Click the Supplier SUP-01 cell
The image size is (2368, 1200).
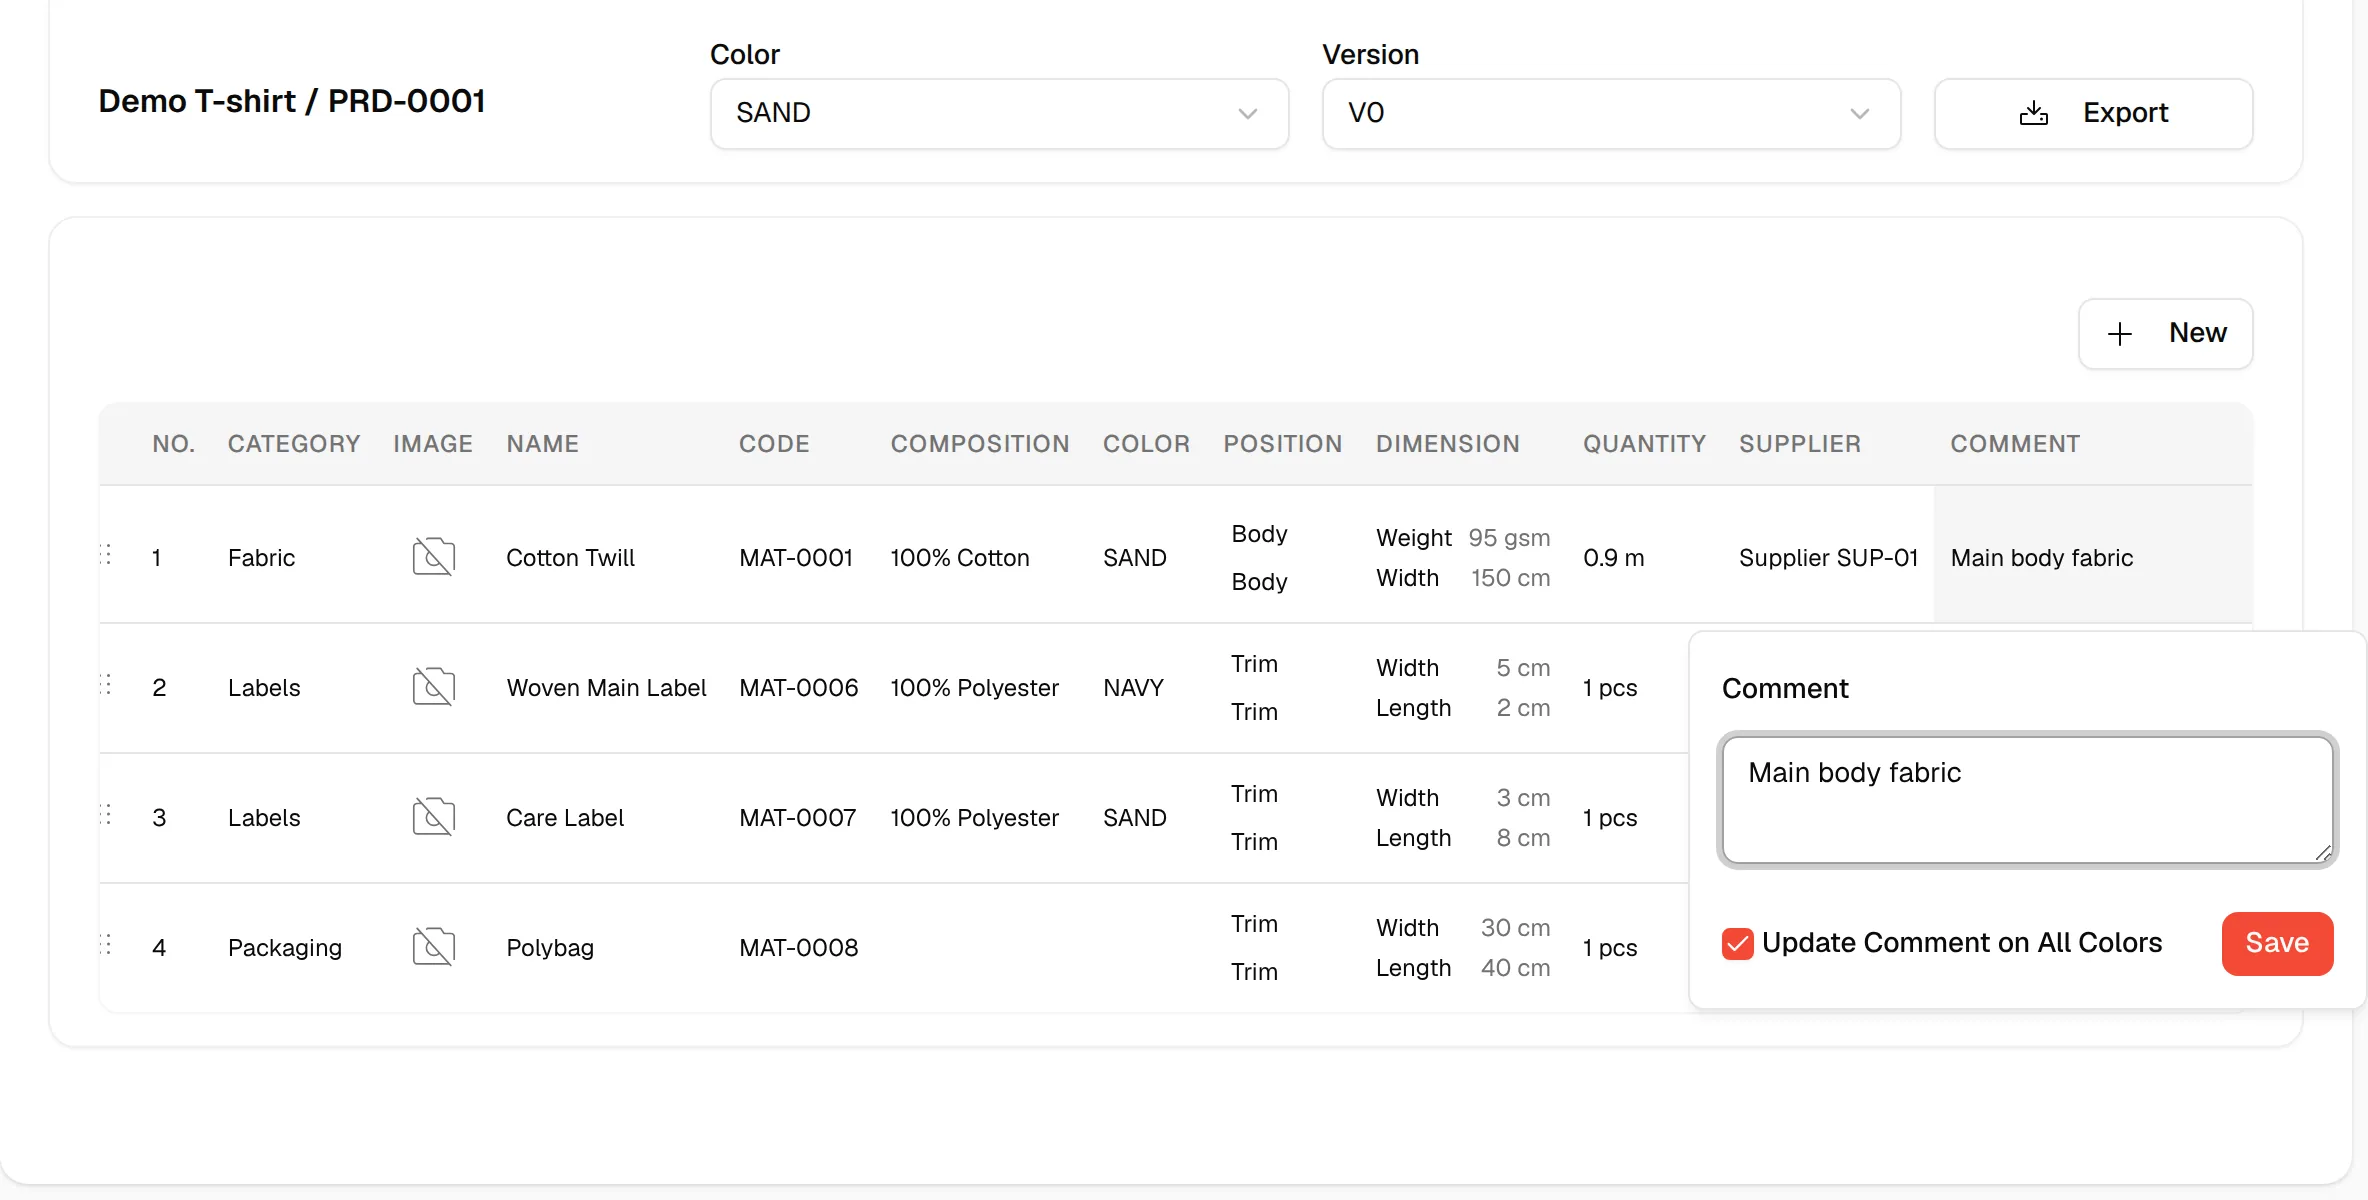pos(1828,558)
